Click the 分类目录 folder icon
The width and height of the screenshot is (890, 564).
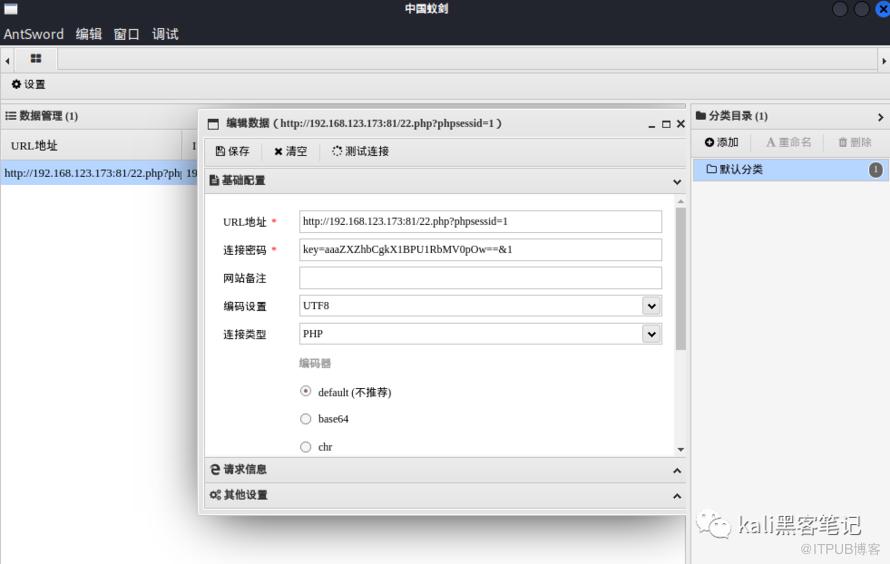click(701, 116)
